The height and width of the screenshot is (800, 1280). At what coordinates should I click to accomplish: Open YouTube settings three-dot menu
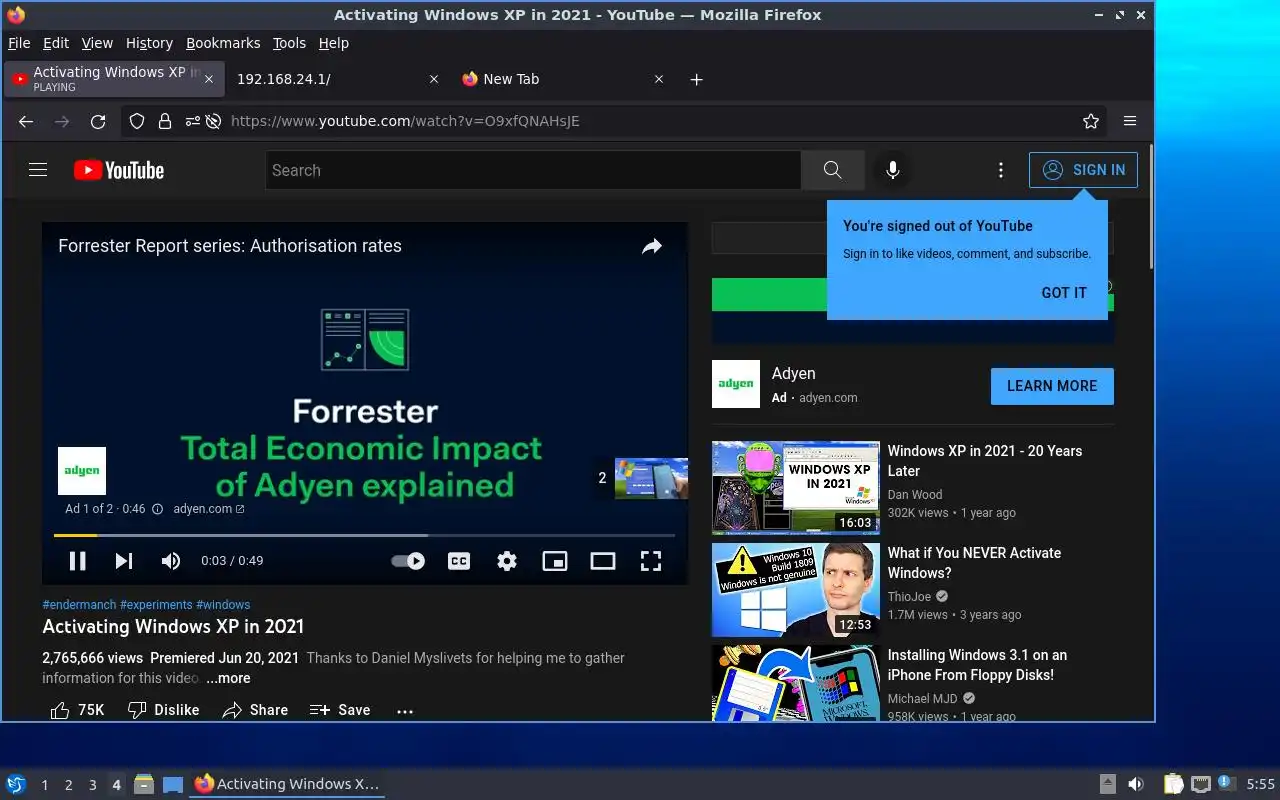[1000, 170]
